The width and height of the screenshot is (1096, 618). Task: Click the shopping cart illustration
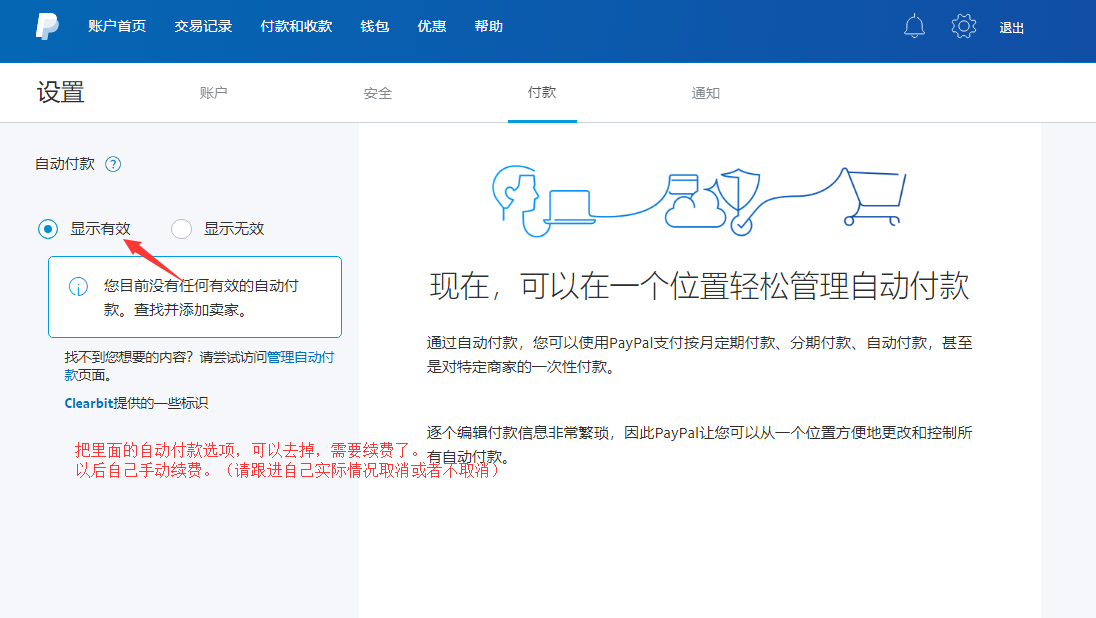pyautogui.click(x=875, y=197)
